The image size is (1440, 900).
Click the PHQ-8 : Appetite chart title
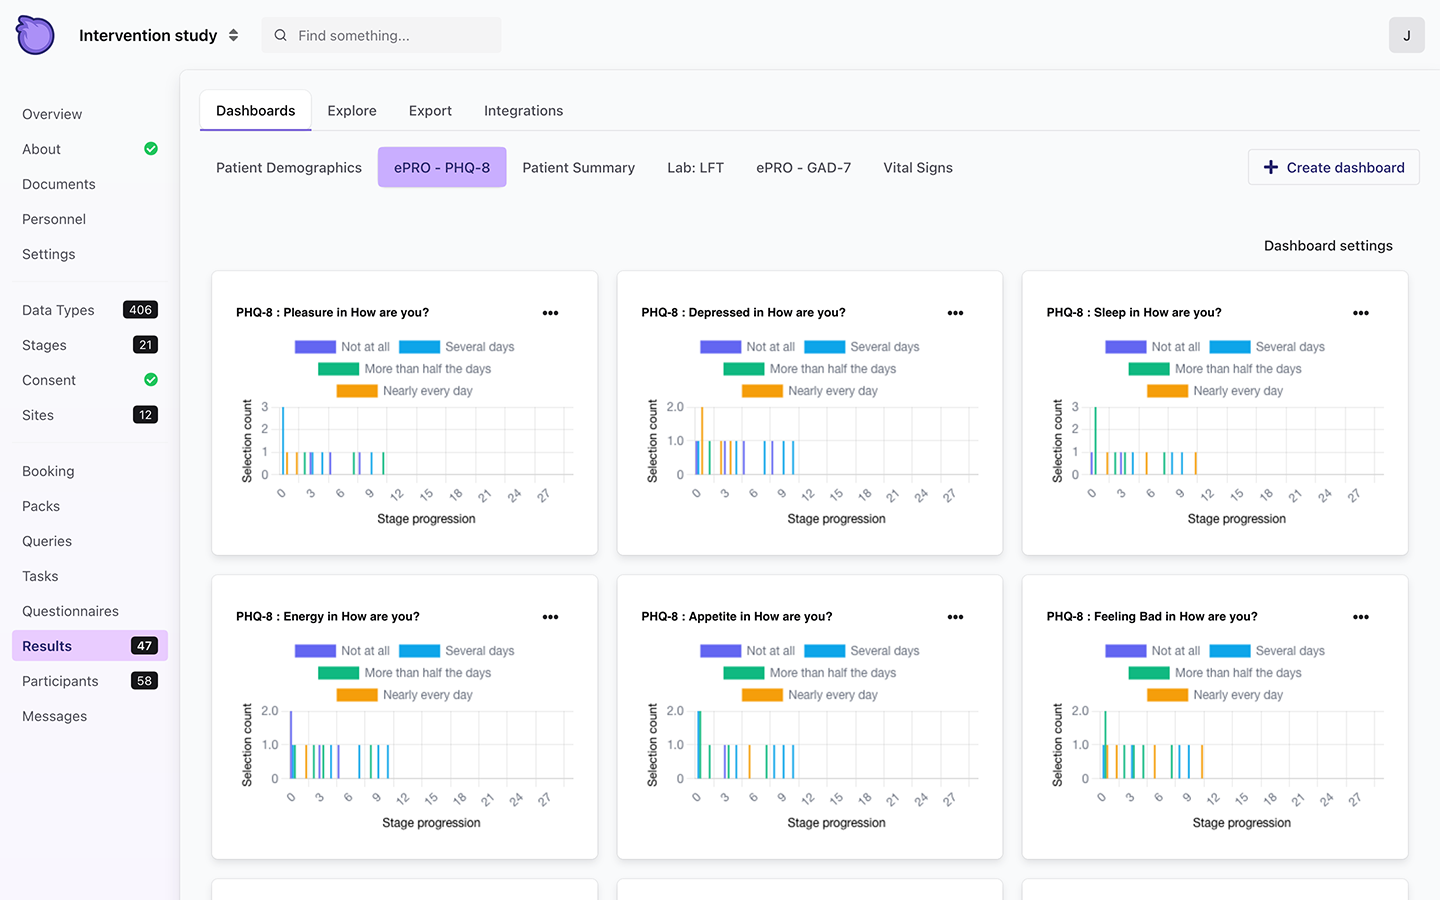pyautogui.click(x=736, y=617)
